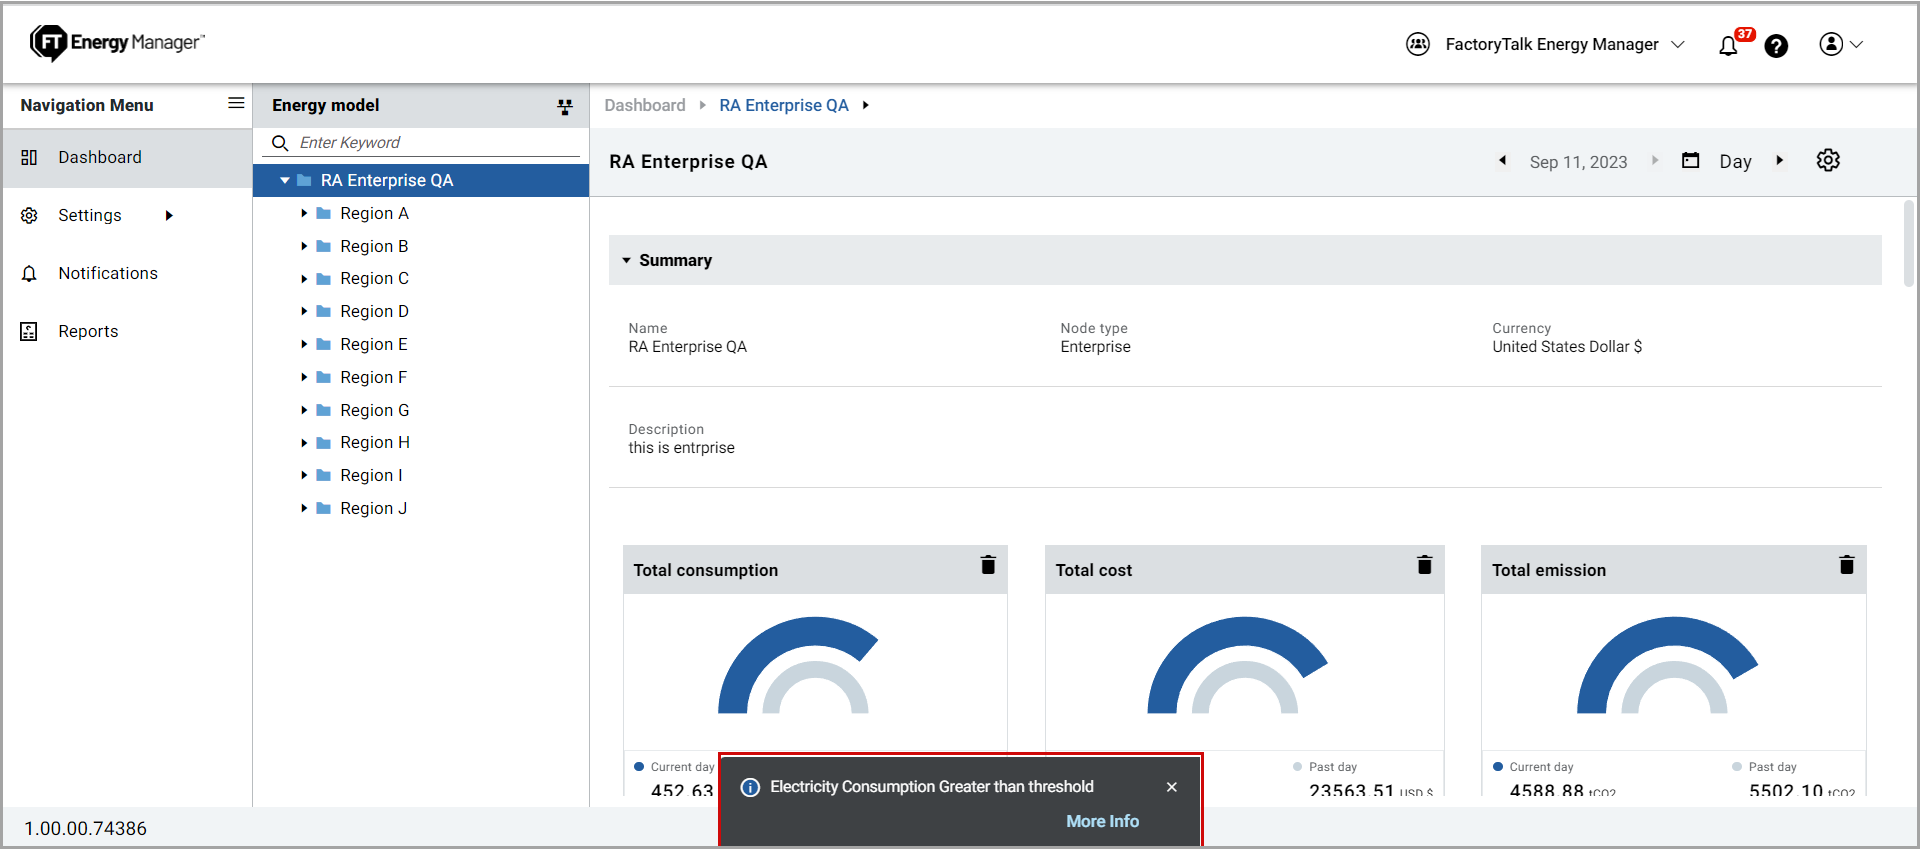
Task: Collapse the RA Enterprise QA tree node
Action: (285, 181)
